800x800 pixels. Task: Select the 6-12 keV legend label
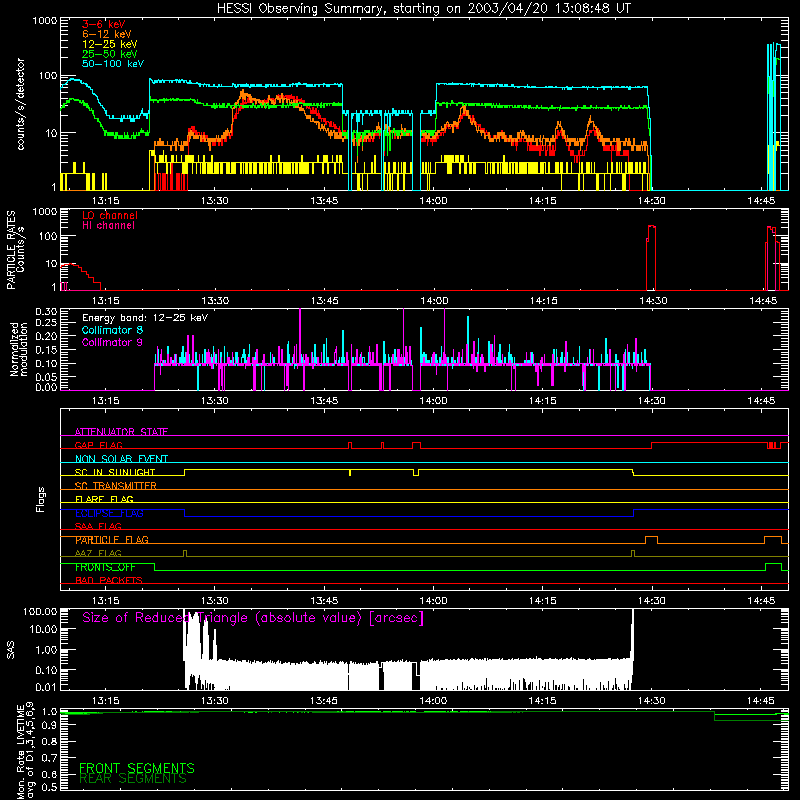click(107, 34)
